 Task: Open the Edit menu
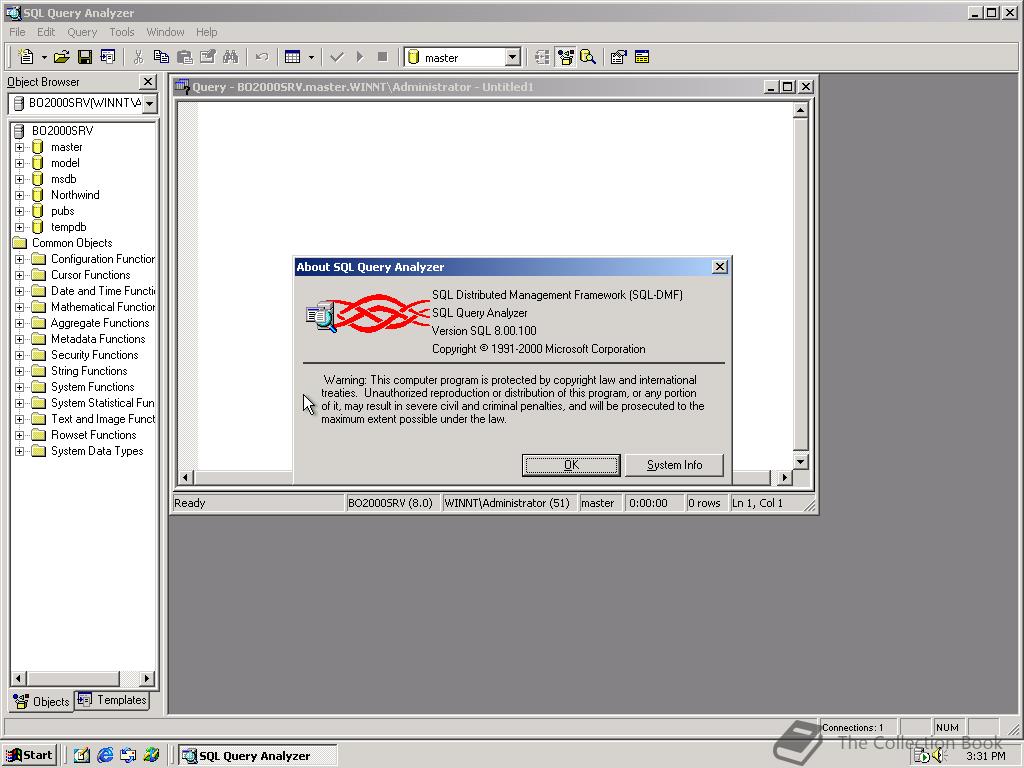tap(46, 32)
